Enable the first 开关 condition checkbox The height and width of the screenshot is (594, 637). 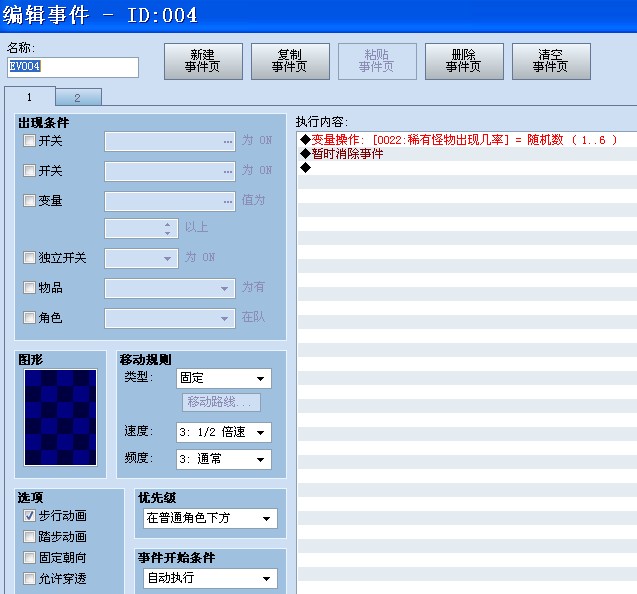coord(29,141)
